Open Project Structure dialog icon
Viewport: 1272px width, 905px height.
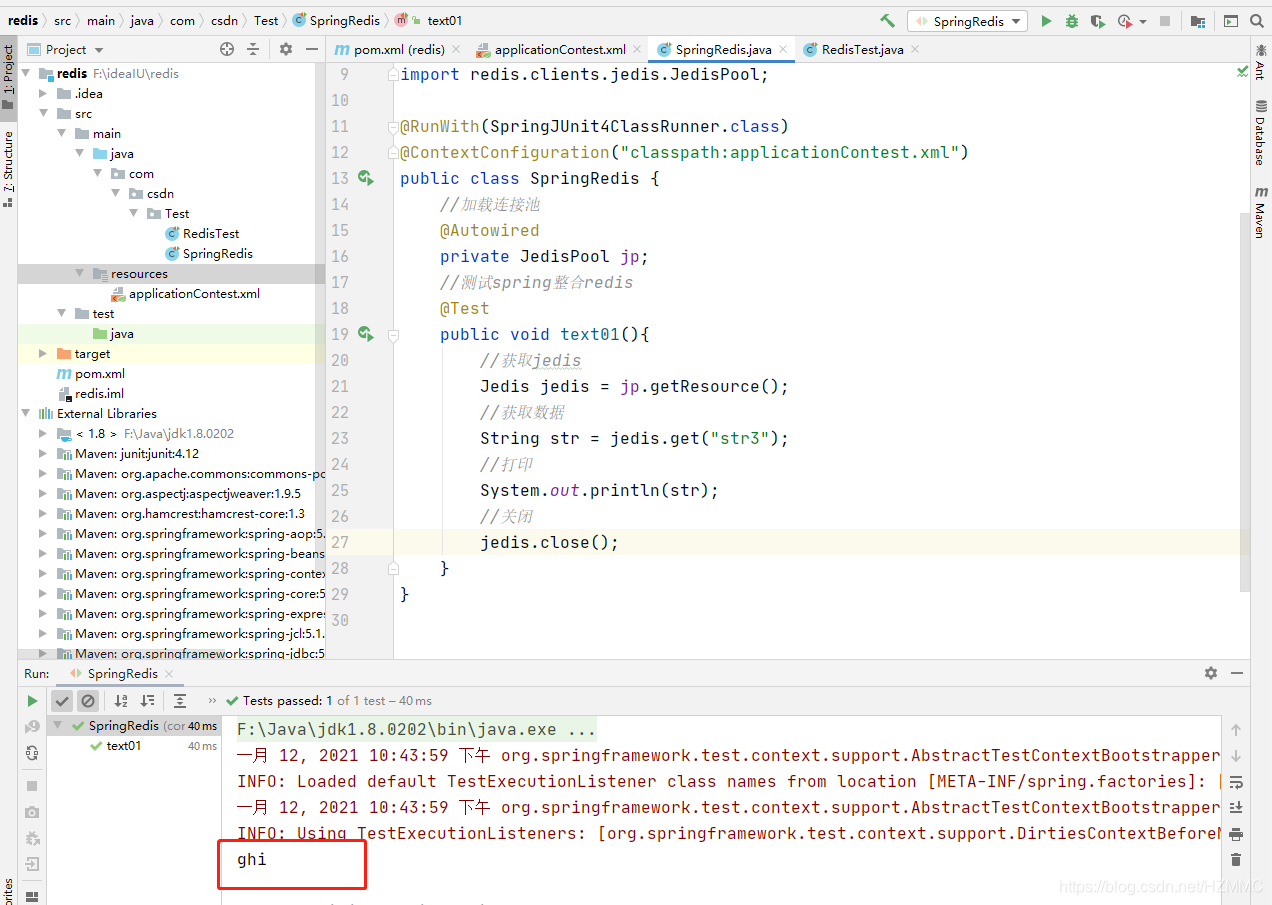pyautogui.click(x=1198, y=20)
